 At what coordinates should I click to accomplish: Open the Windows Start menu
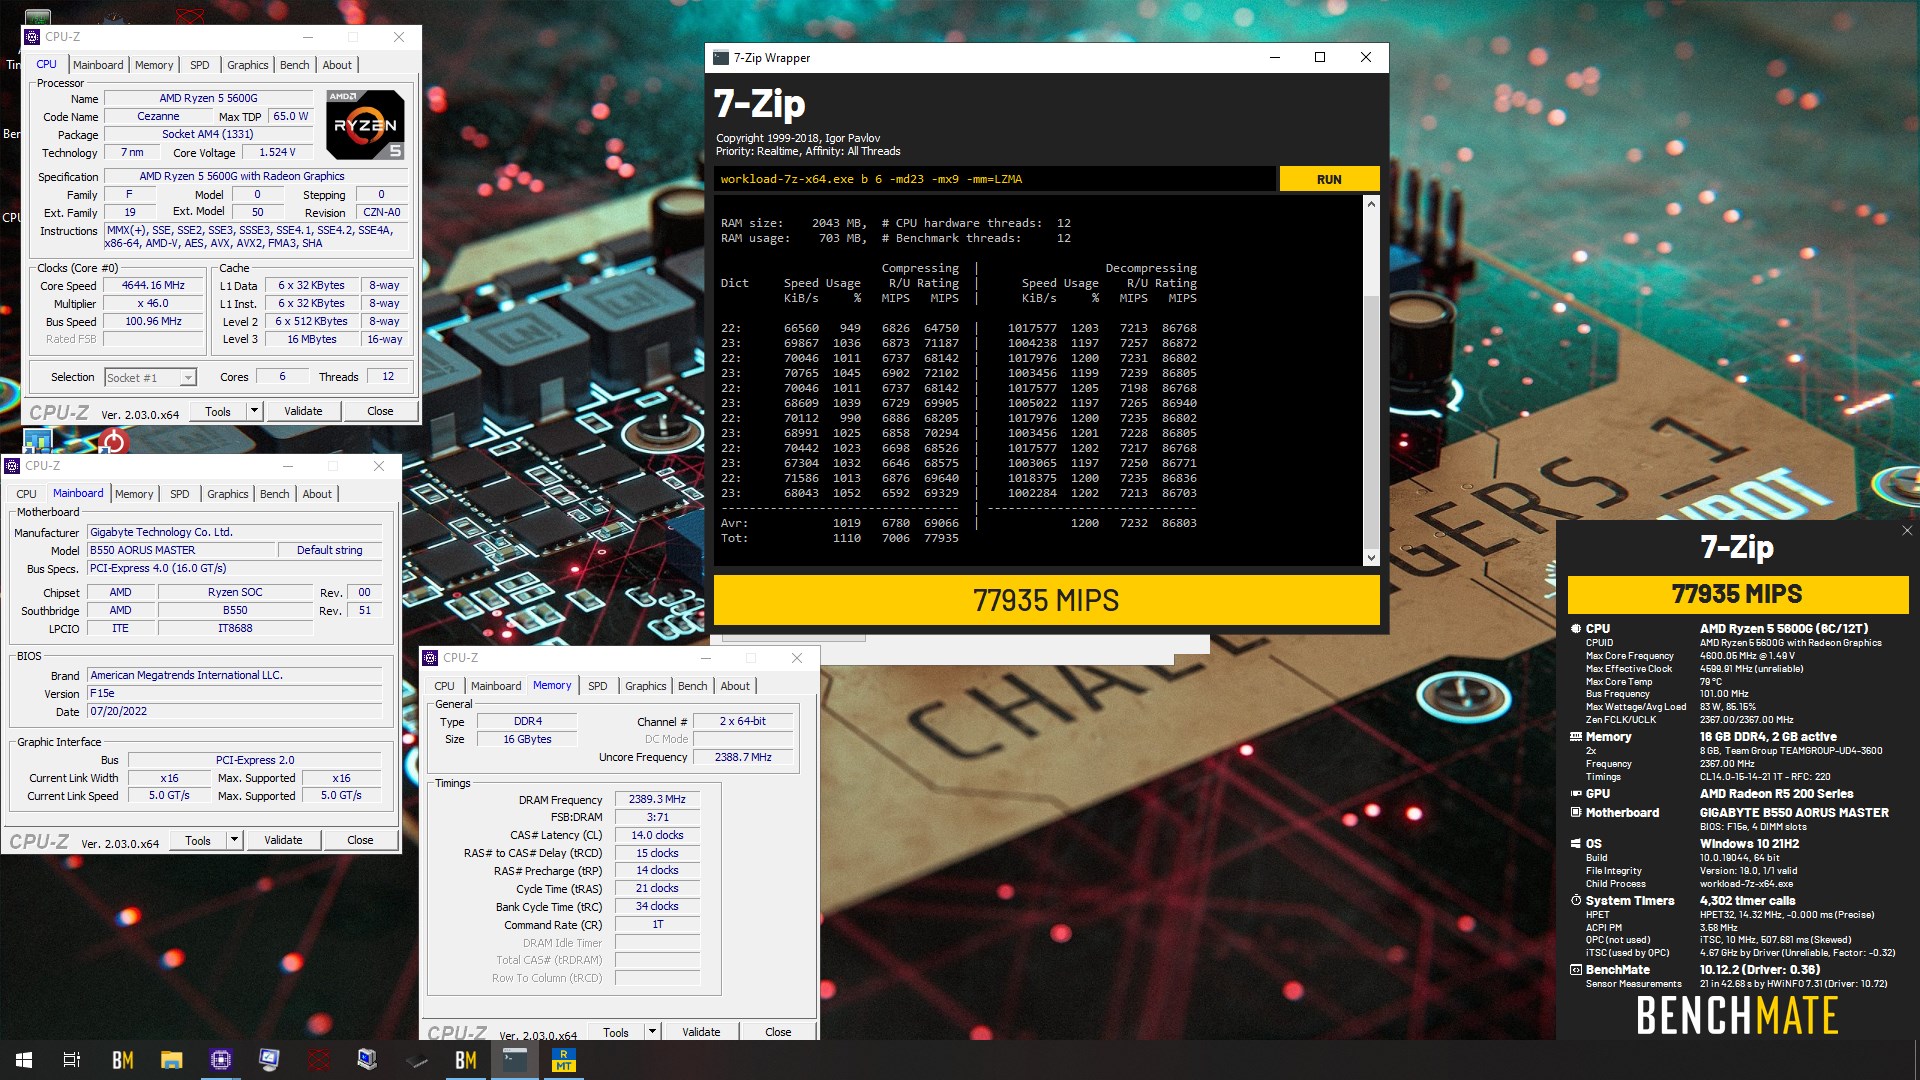(x=24, y=1060)
